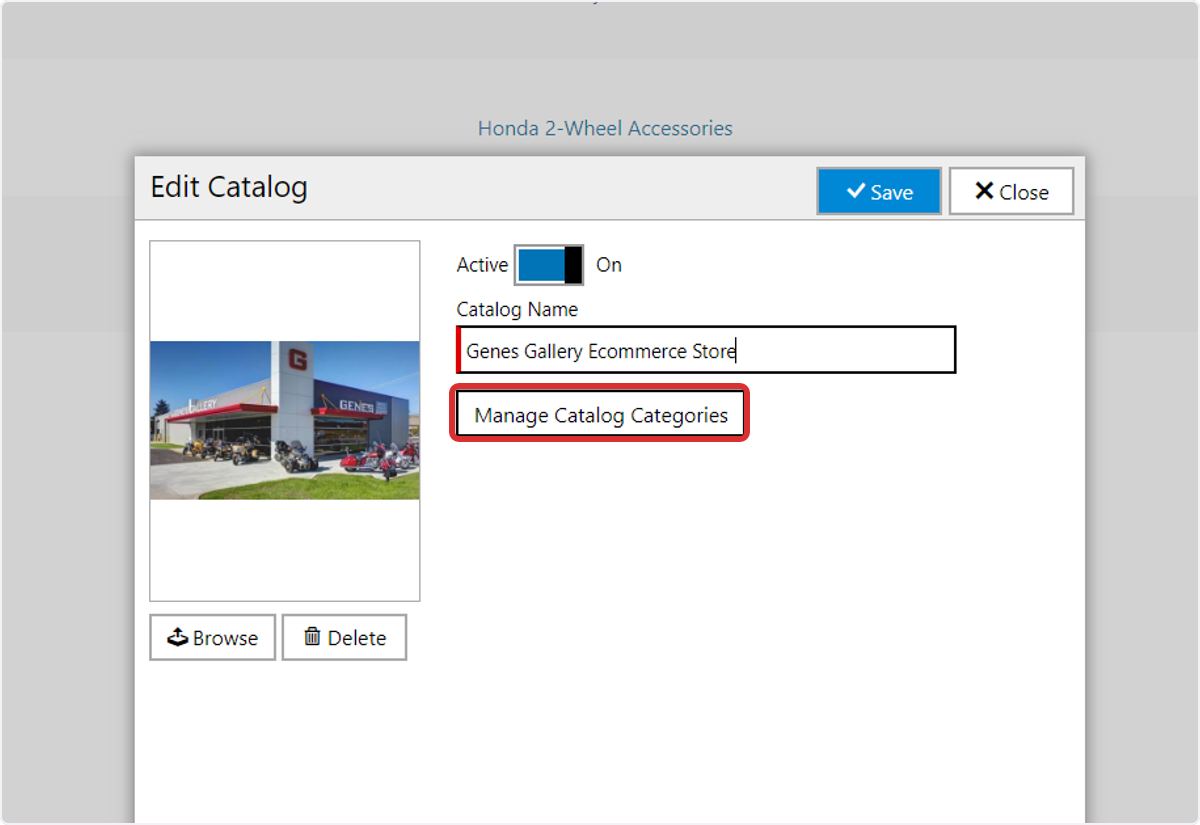Click the 'Edit Catalog' dialog title

(x=229, y=187)
